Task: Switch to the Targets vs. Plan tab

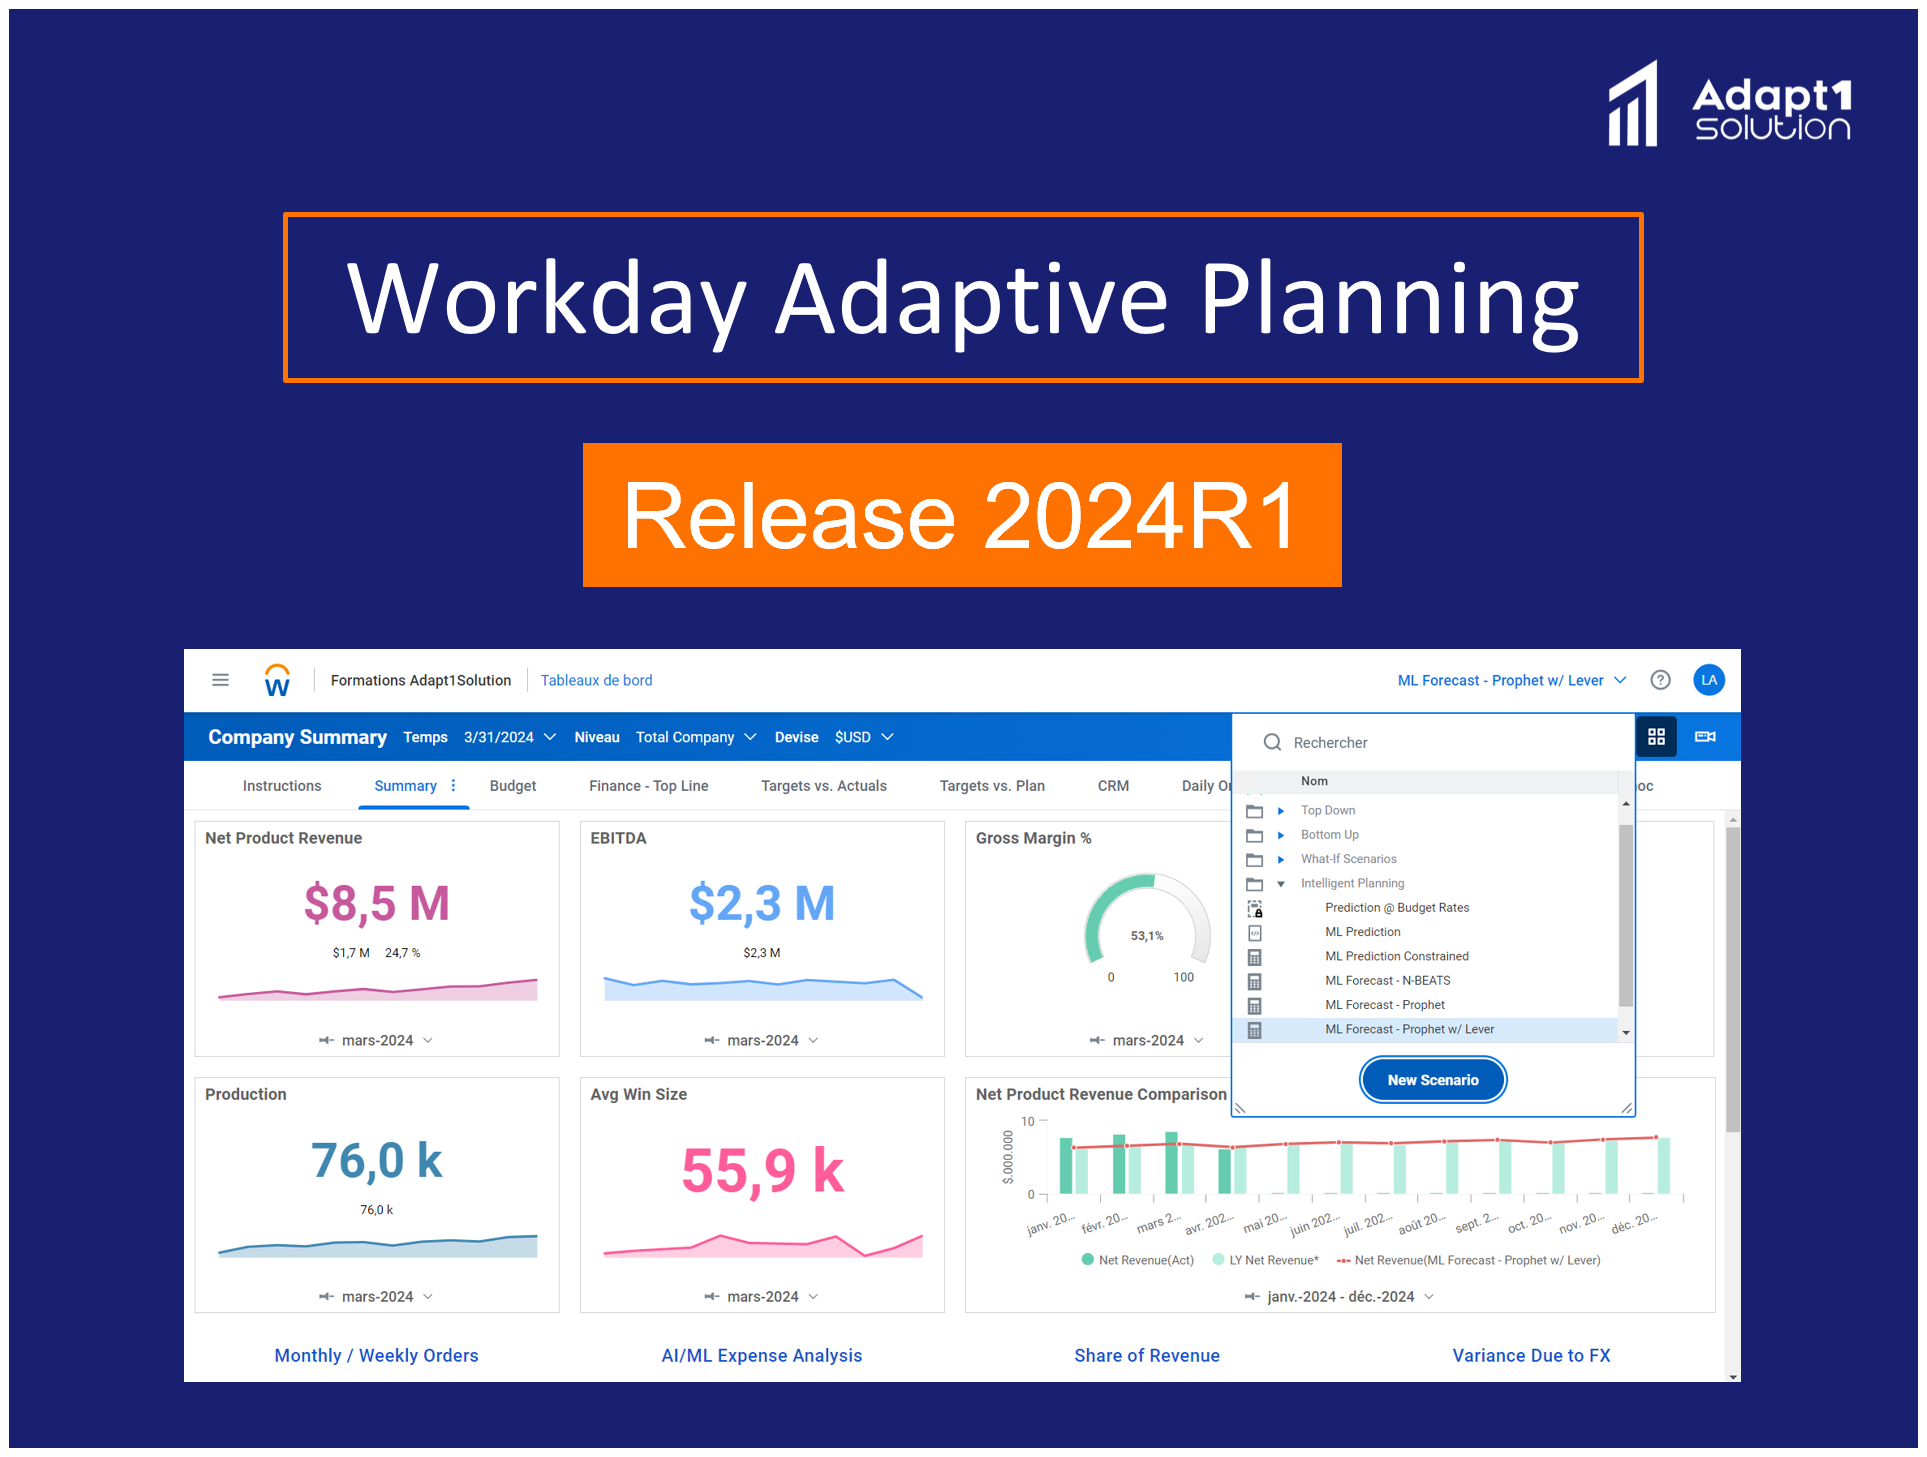Action: (x=992, y=786)
